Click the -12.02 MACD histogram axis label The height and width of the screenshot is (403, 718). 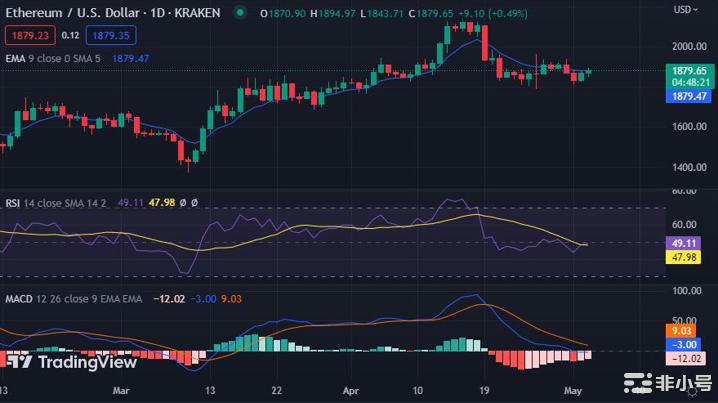click(x=690, y=358)
